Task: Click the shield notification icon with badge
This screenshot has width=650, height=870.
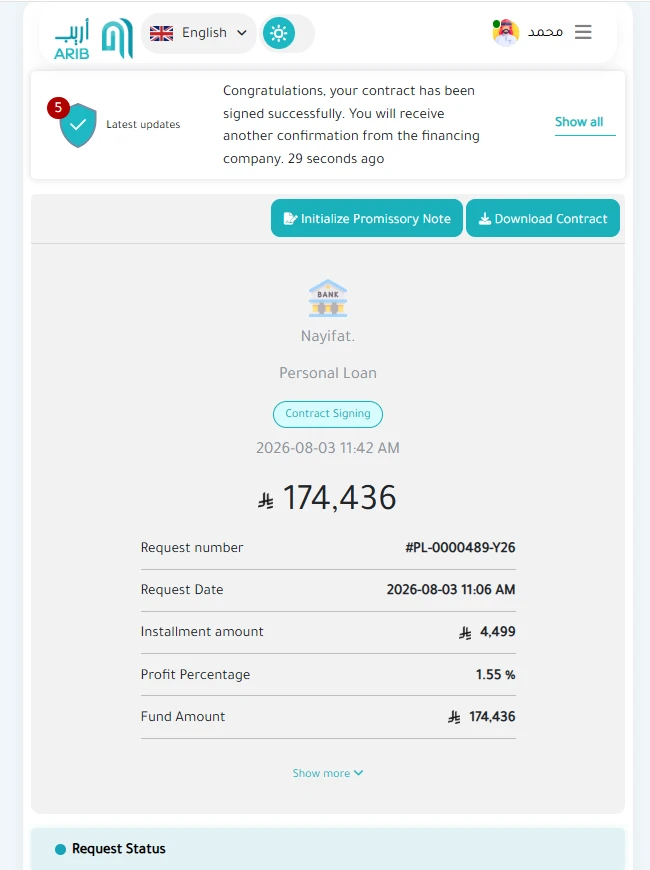Action: click(x=78, y=125)
